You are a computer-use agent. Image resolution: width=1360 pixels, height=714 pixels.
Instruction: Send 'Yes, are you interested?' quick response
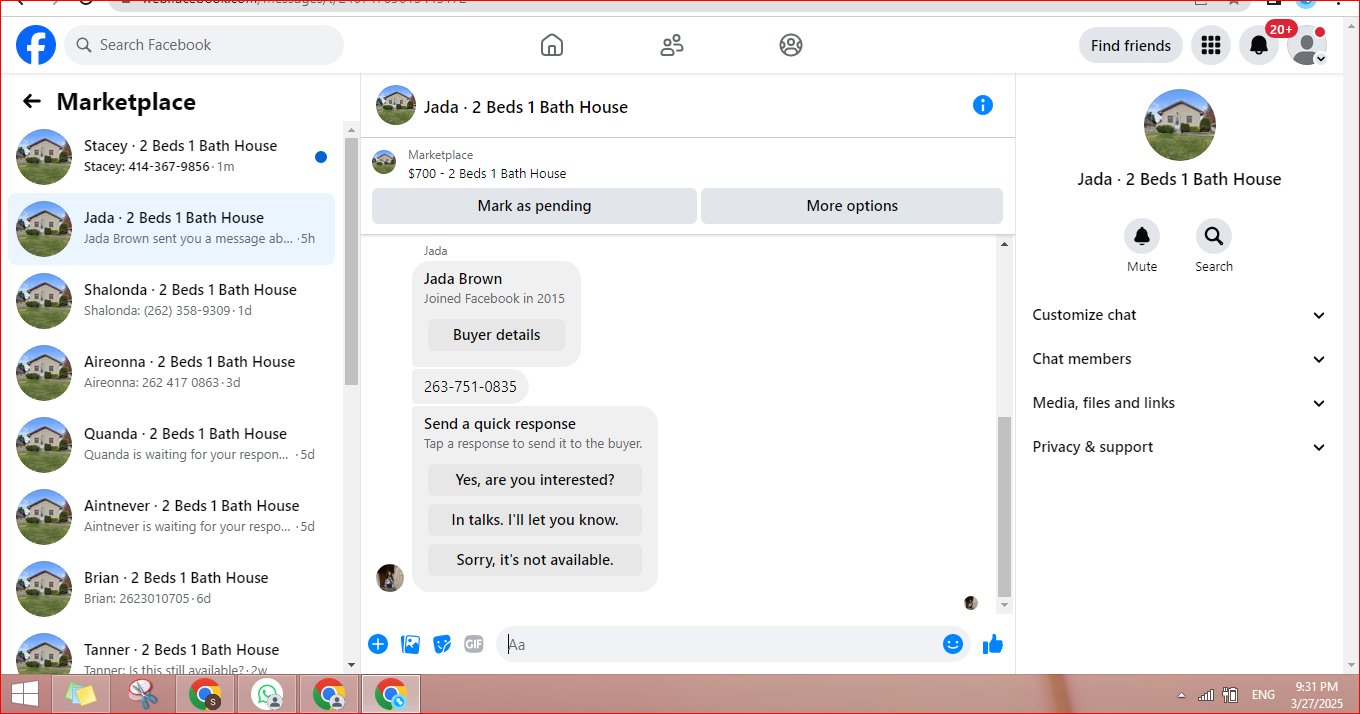[x=535, y=480]
